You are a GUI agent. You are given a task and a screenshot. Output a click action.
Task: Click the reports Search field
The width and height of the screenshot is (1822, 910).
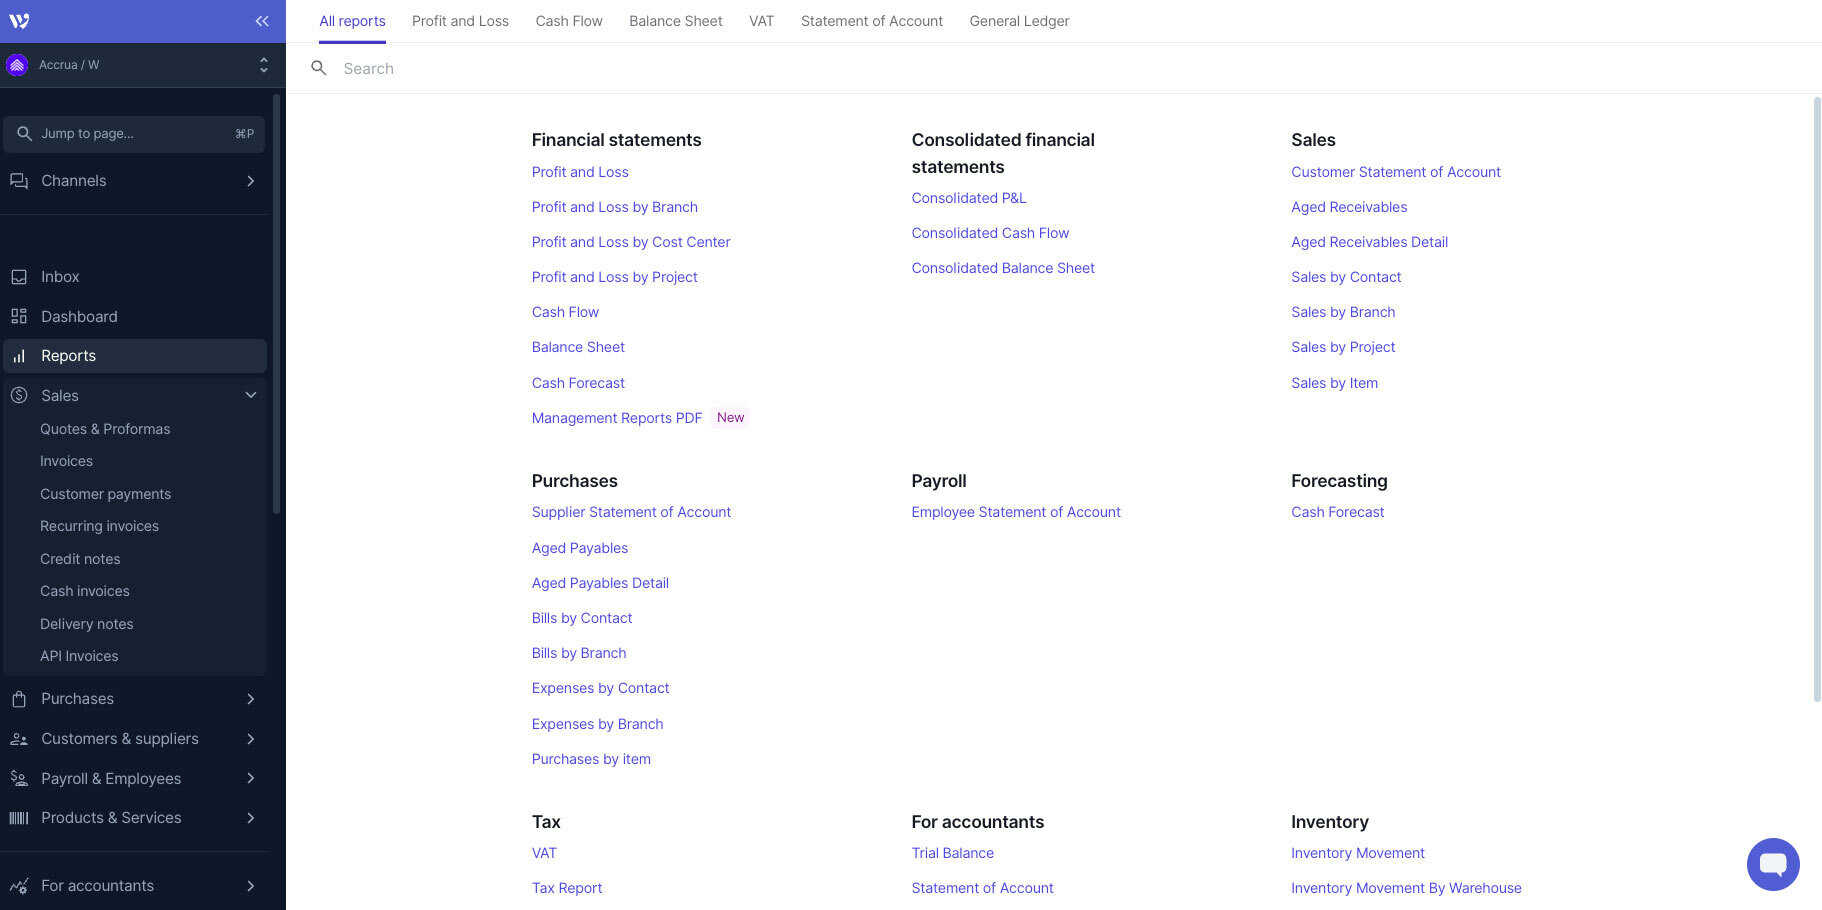coord(700,69)
